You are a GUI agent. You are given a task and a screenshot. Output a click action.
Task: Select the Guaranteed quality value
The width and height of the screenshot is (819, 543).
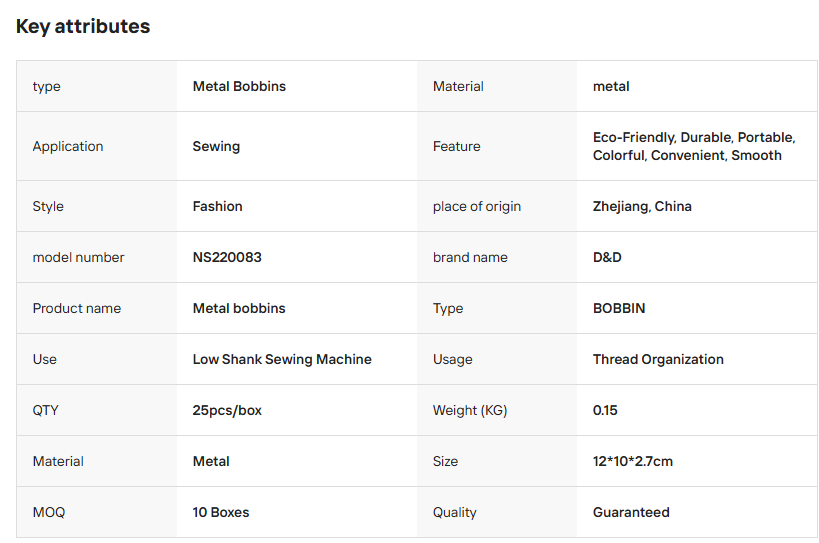pos(631,512)
